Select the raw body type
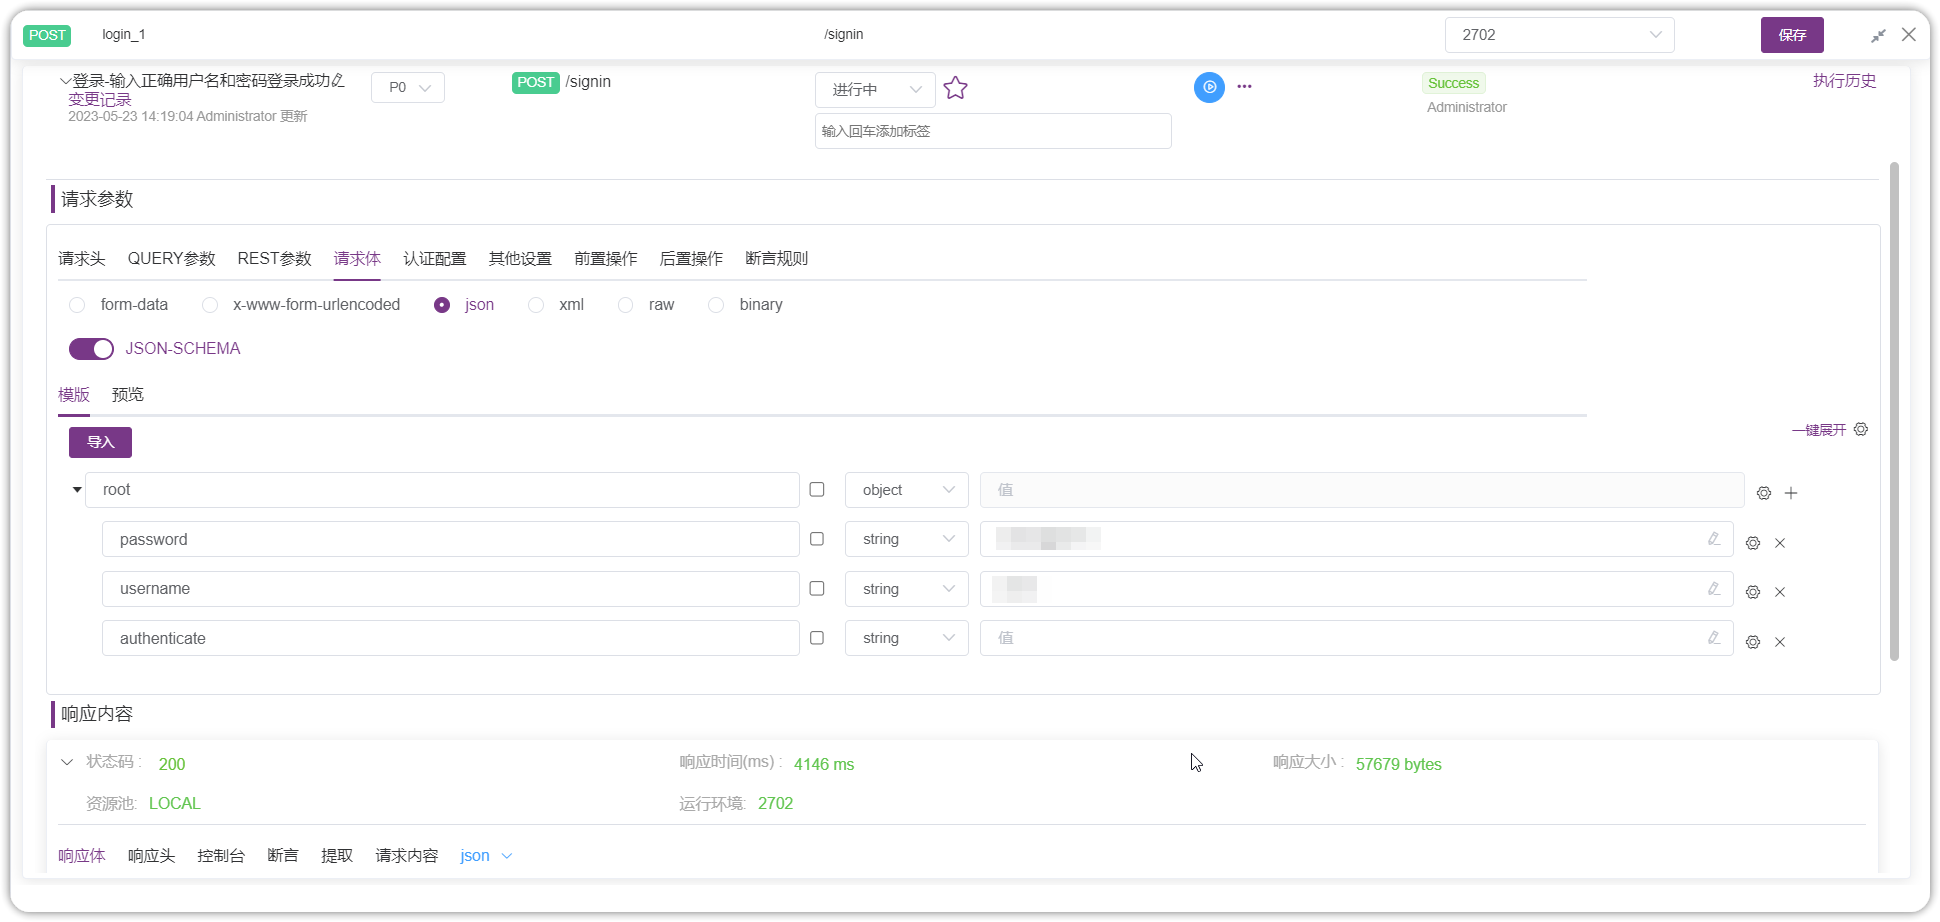The height and width of the screenshot is (922, 1940). pyautogui.click(x=626, y=305)
